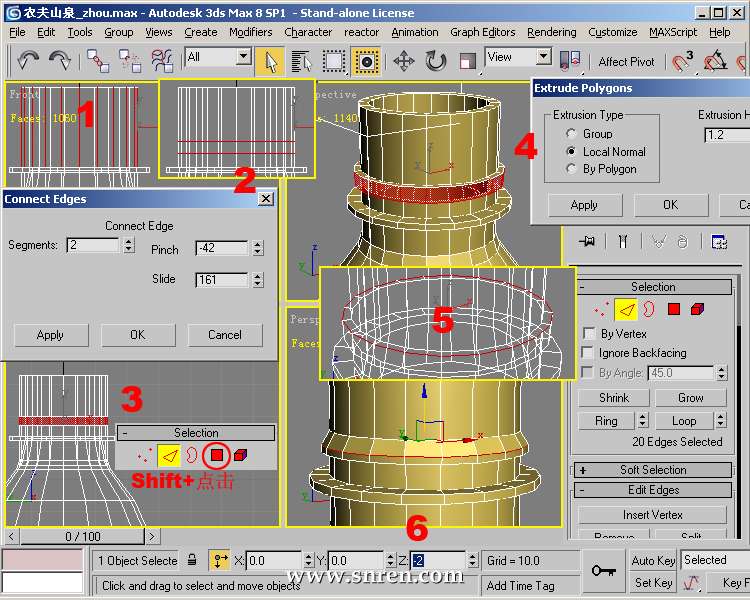Click the Loop button in the Selection rollout

[691, 421]
